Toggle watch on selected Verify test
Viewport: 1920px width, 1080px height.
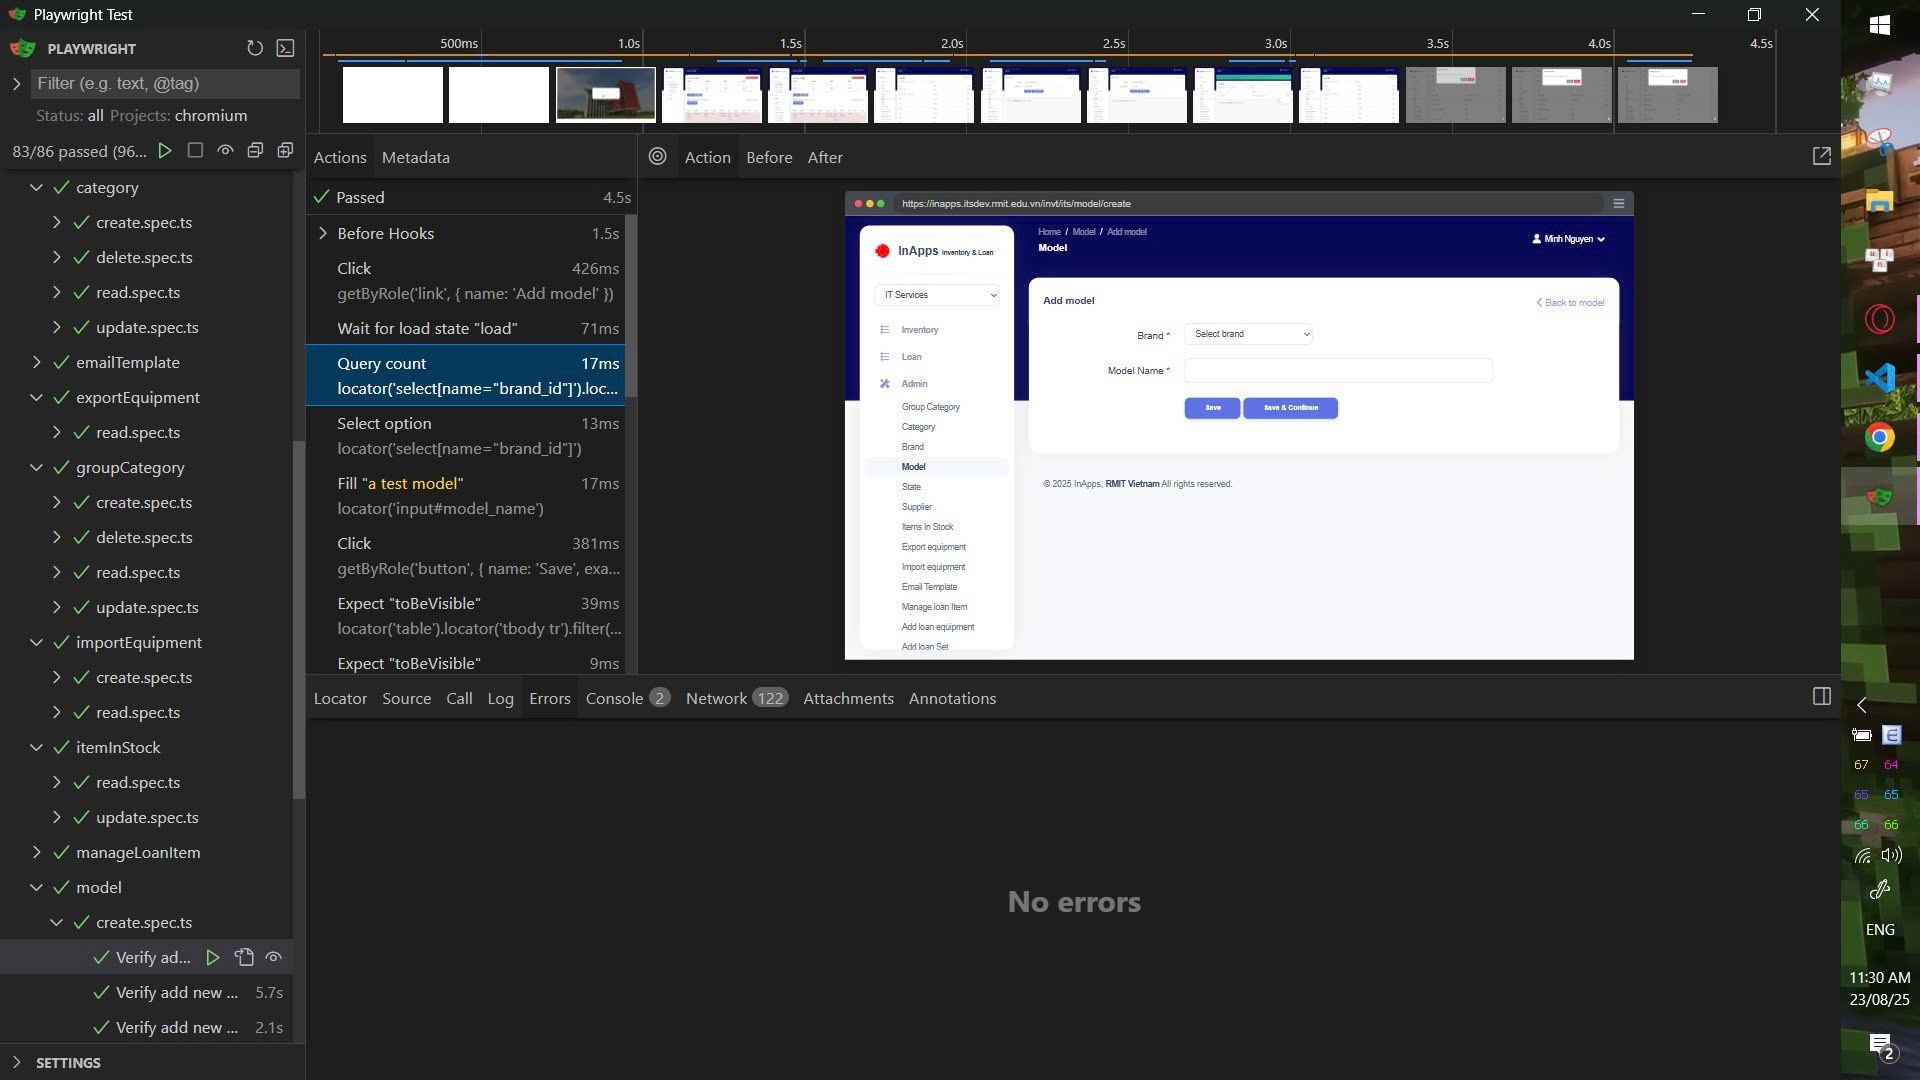click(x=273, y=958)
